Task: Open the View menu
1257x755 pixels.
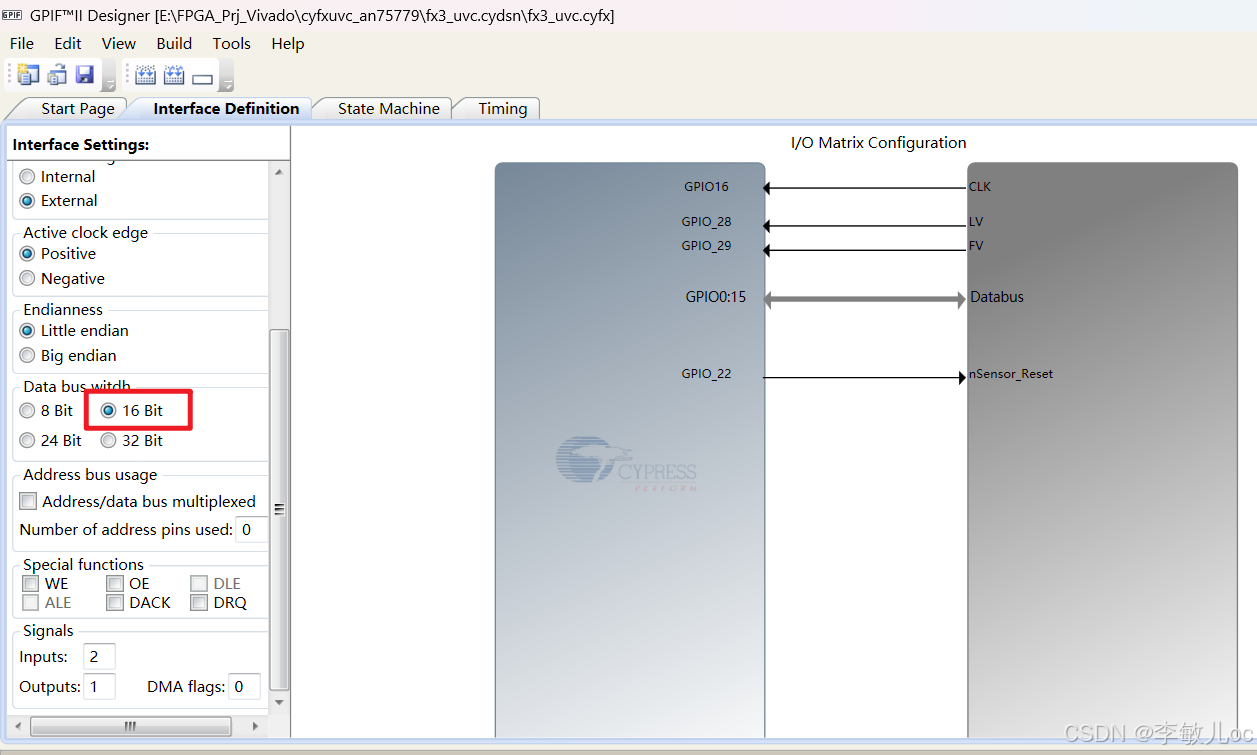Action: [119, 43]
